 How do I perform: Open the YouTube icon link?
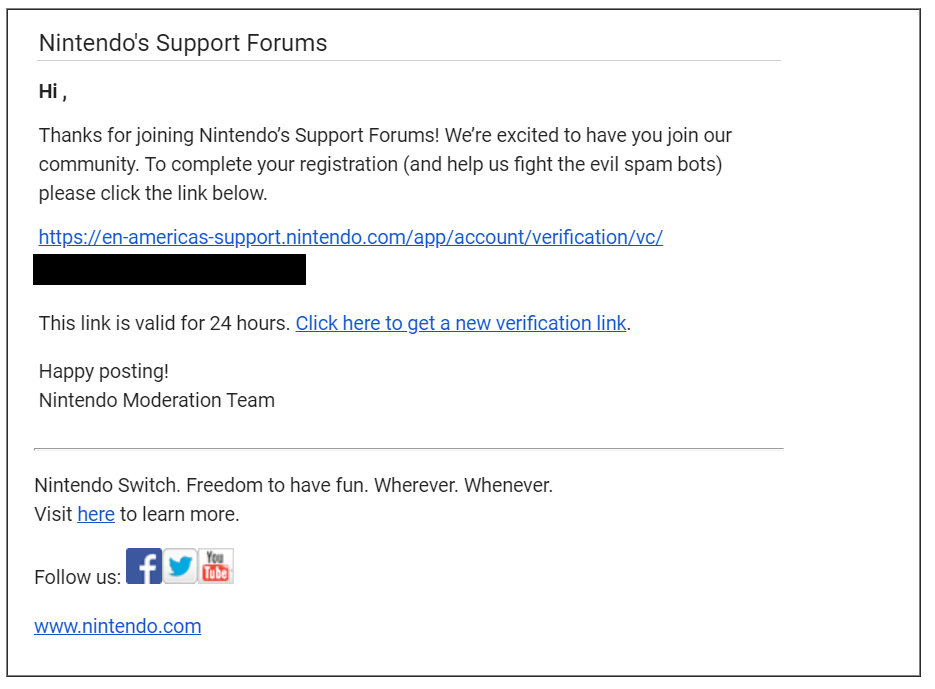(216, 566)
